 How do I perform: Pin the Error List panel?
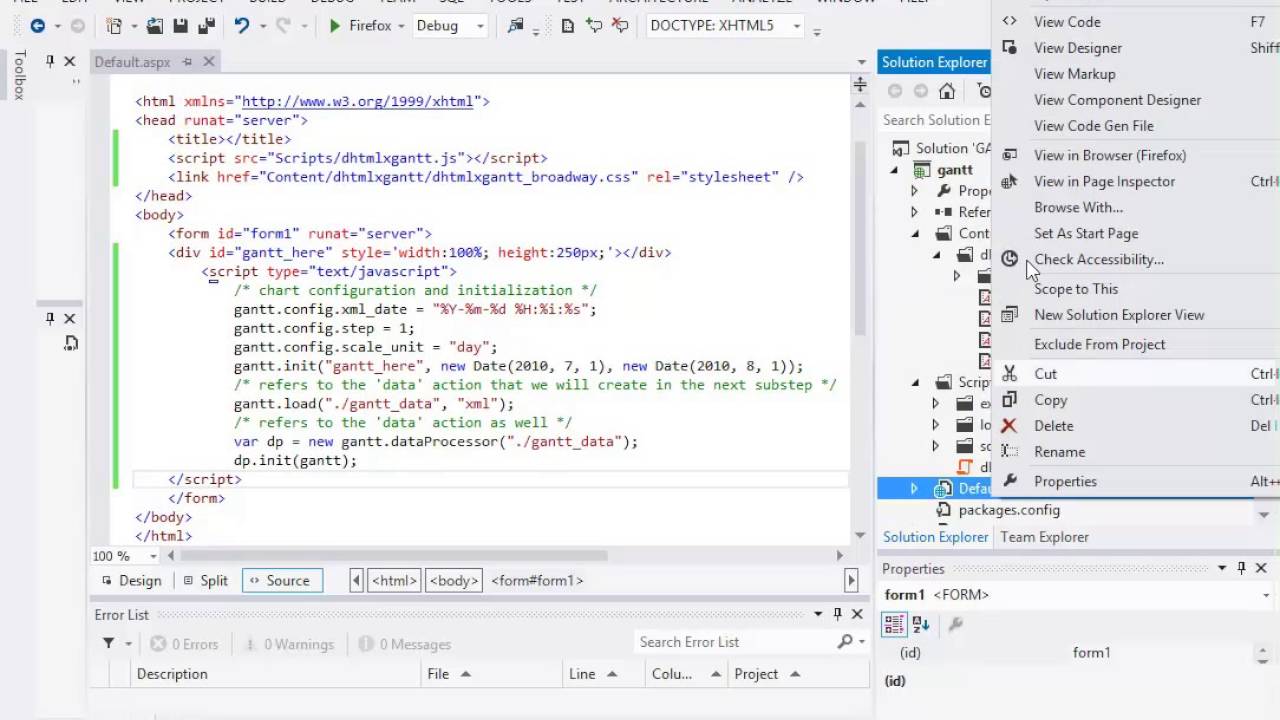pyautogui.click(x=838, y=614)
